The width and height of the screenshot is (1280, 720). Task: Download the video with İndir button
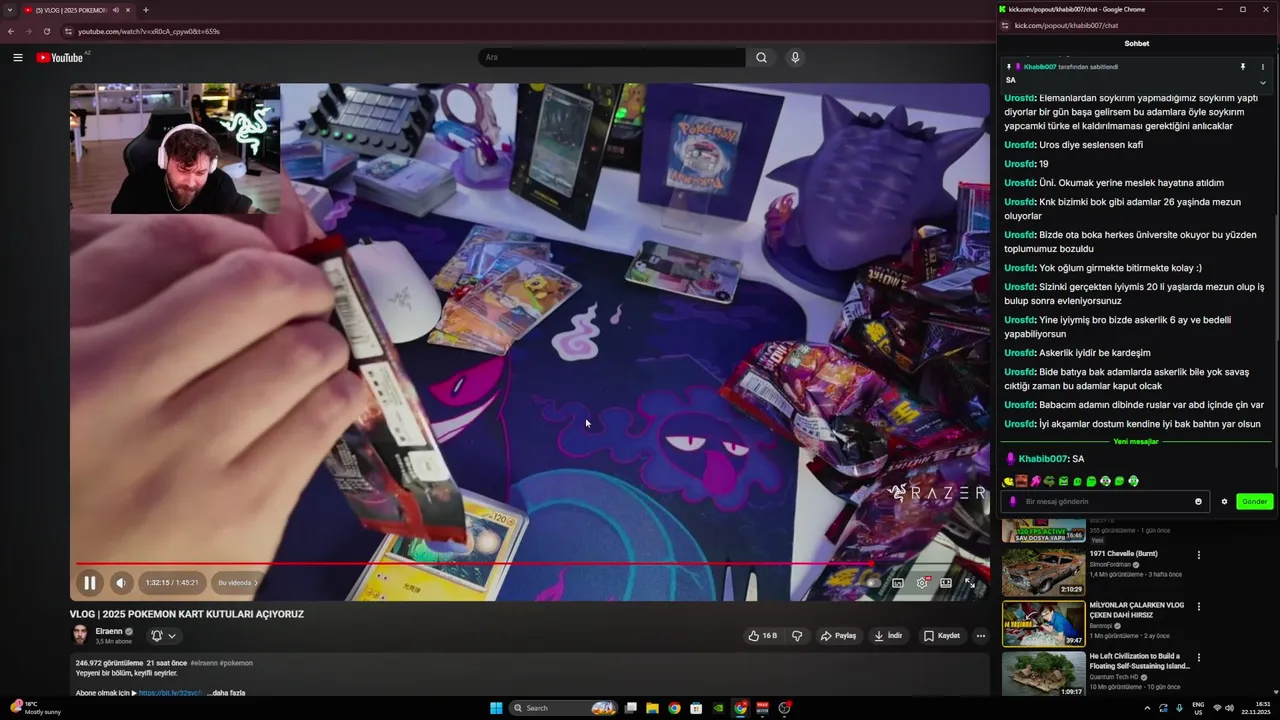[888, 635]
